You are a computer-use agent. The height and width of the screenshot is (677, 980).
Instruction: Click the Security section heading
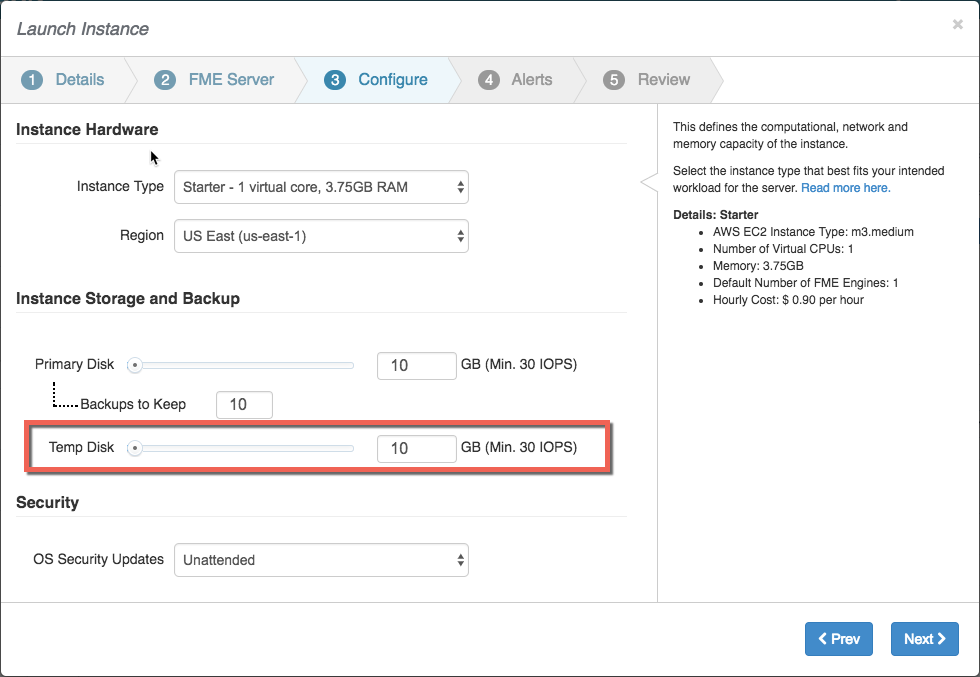click(48, 503)
